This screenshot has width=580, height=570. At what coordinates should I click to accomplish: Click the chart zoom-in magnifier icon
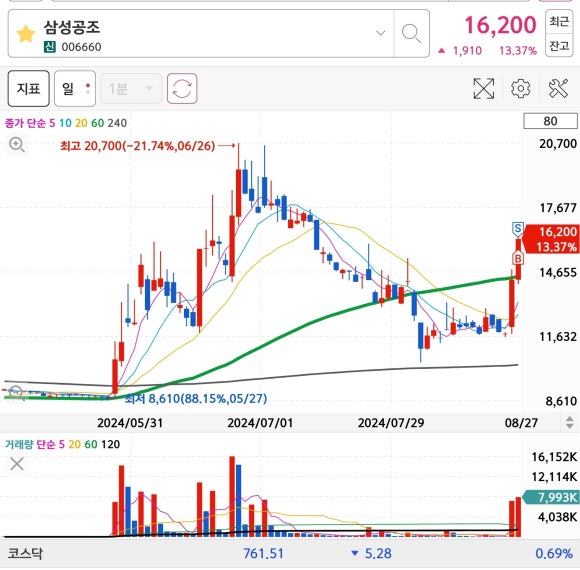[x=17, y=145]
